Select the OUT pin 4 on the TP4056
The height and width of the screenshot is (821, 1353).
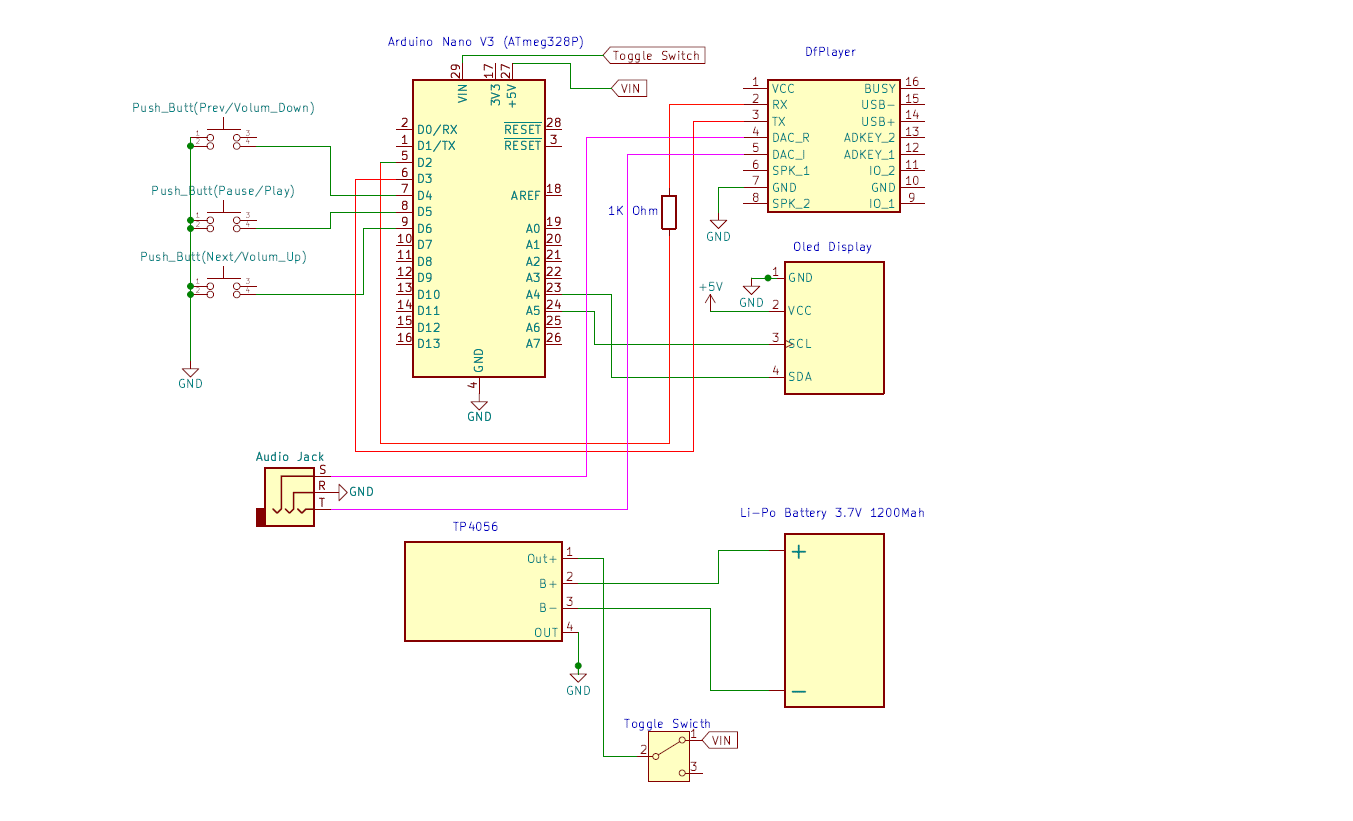click(x=546, y=633)
